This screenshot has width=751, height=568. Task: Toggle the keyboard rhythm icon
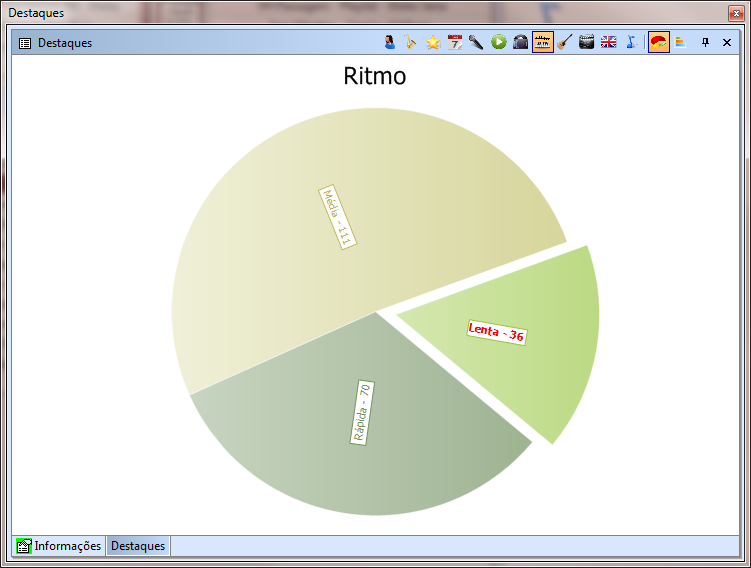coord(543,42)
